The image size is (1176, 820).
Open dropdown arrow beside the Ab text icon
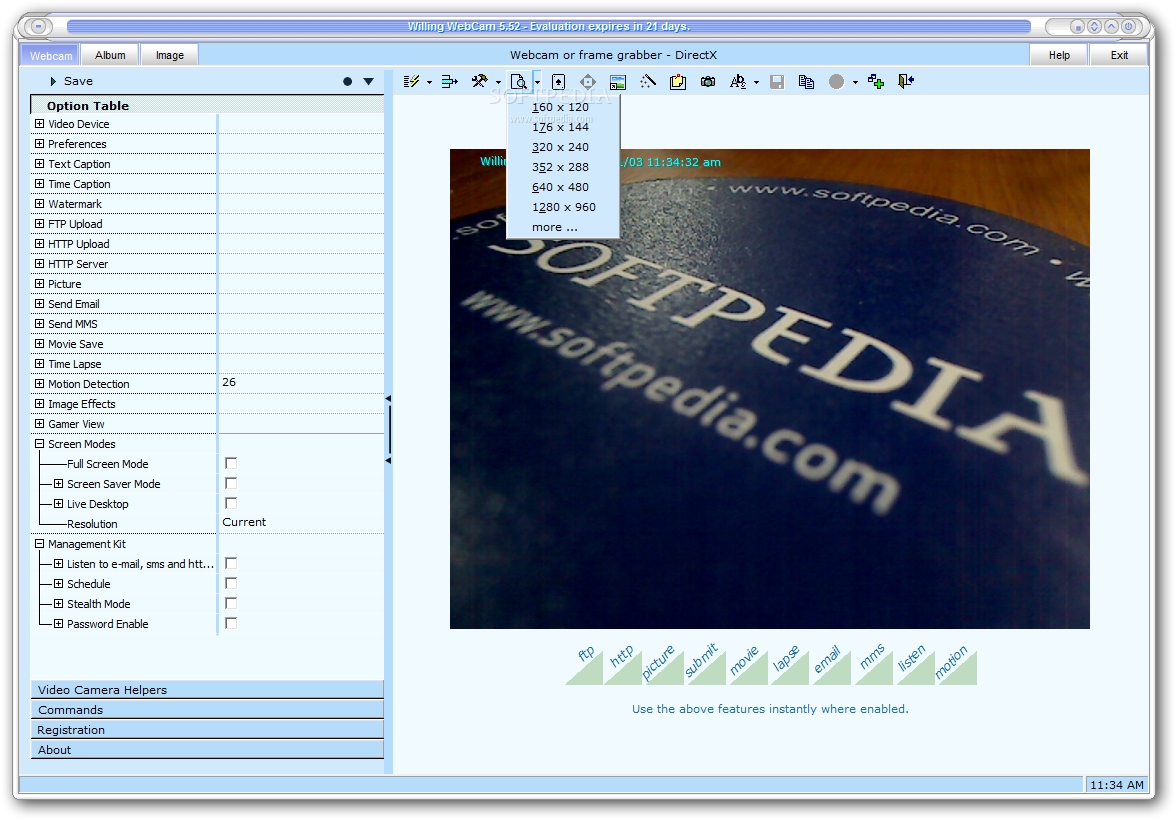coord(756,83)
